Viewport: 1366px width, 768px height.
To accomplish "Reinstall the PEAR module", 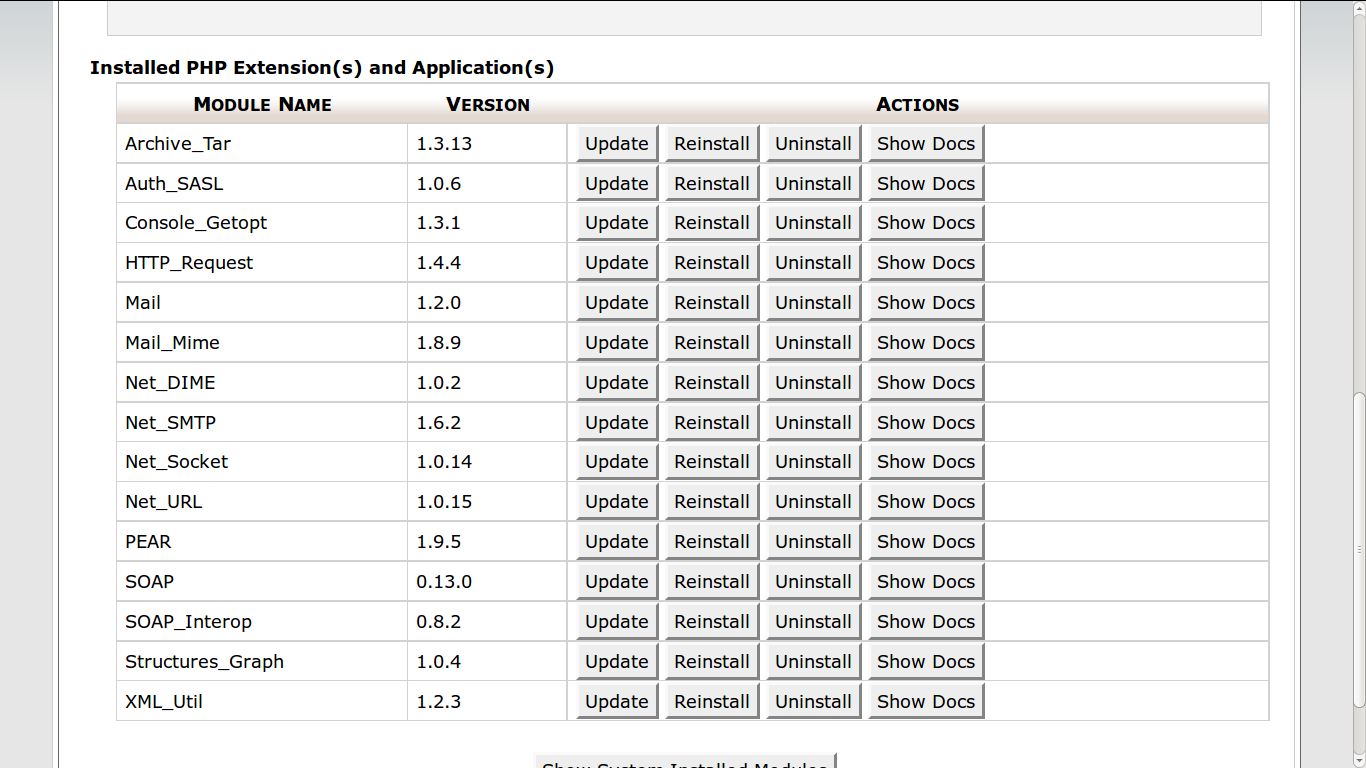I will [712, 542].
